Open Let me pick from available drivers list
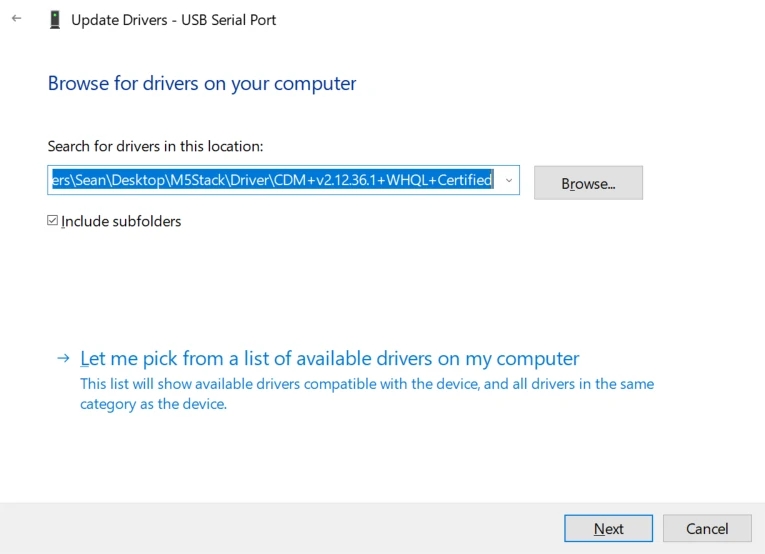 (x=329, y=358)
